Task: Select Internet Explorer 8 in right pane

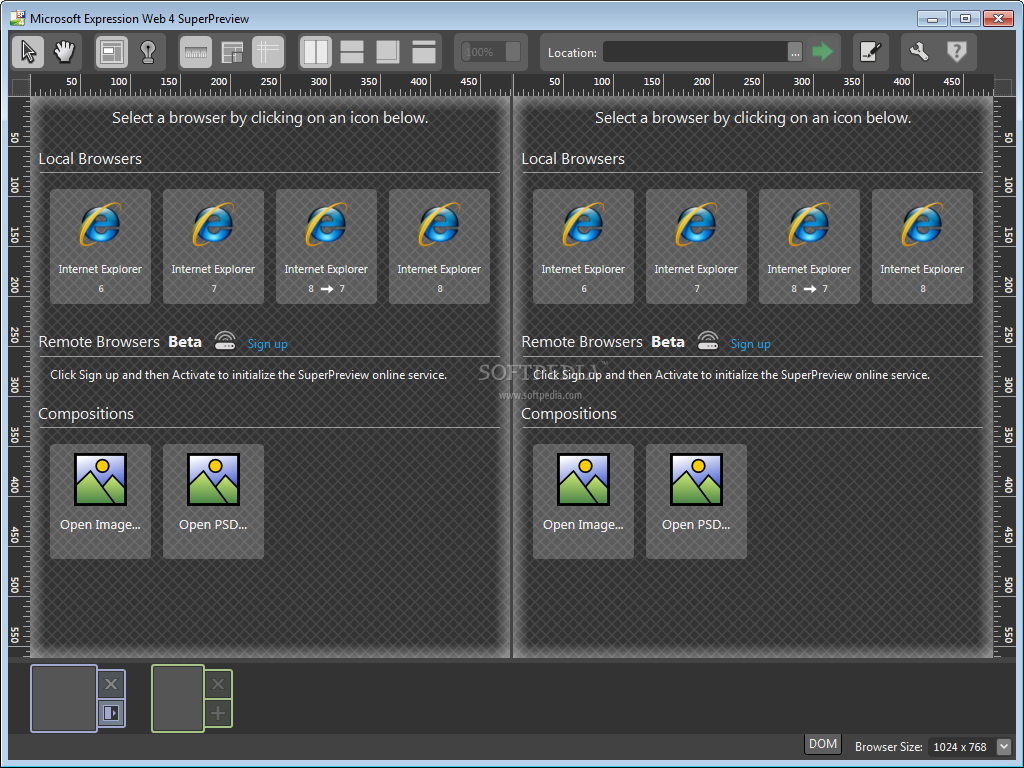Action: [922, 247]
